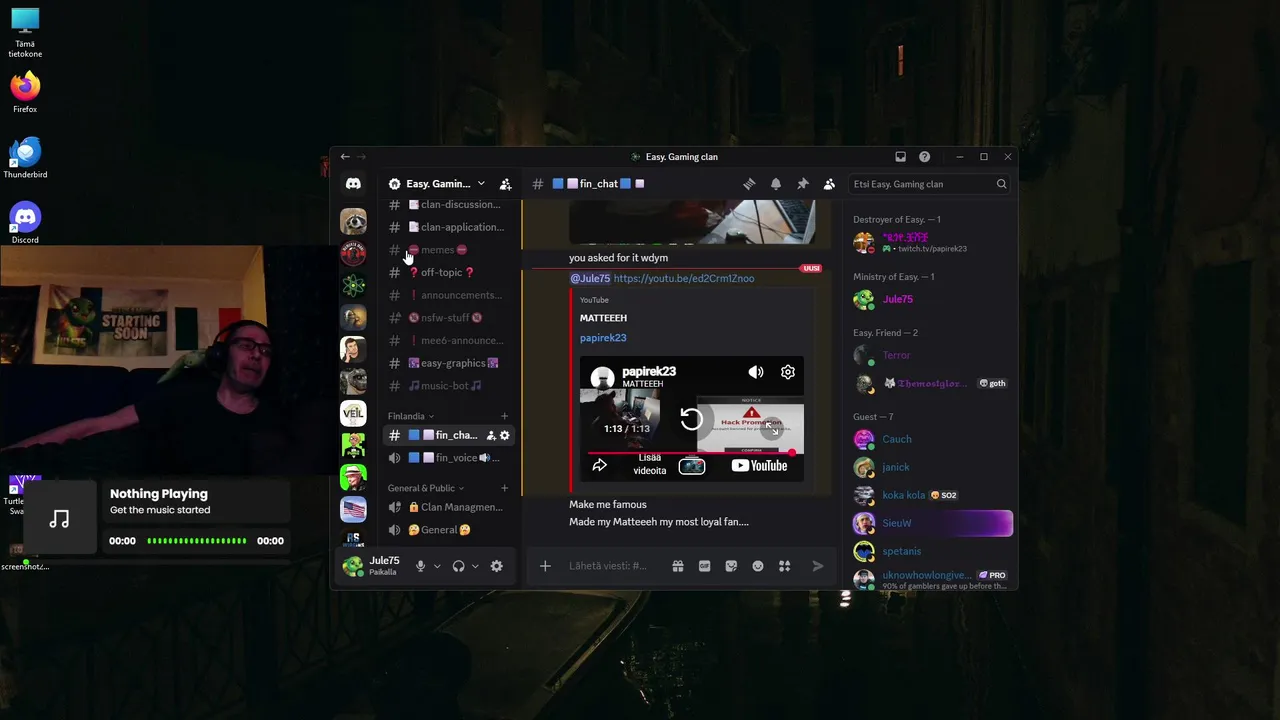Open the sticker picker
This screenshot has height=720, width=1280.
(731, 566)
